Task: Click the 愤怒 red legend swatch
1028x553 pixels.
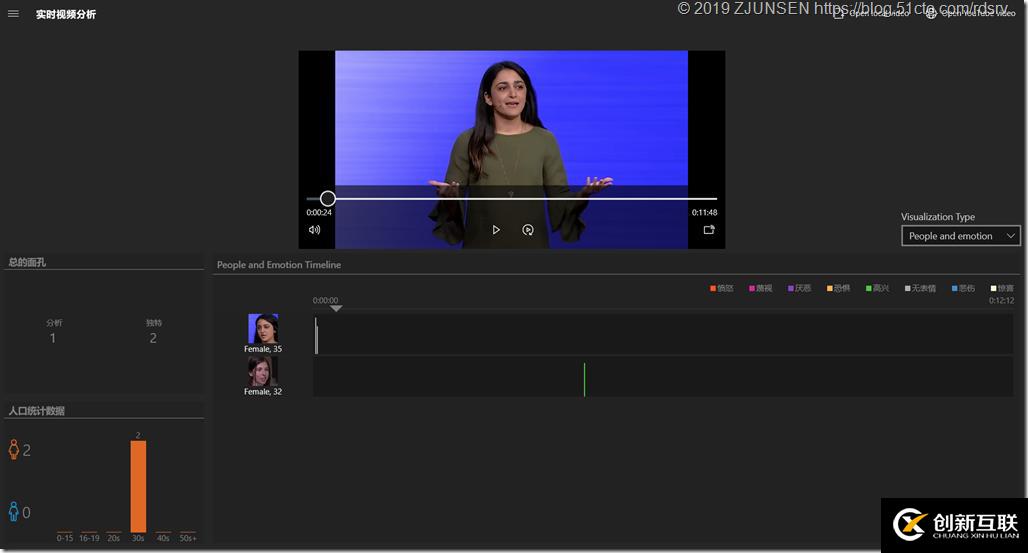Action: click(713, 289)
